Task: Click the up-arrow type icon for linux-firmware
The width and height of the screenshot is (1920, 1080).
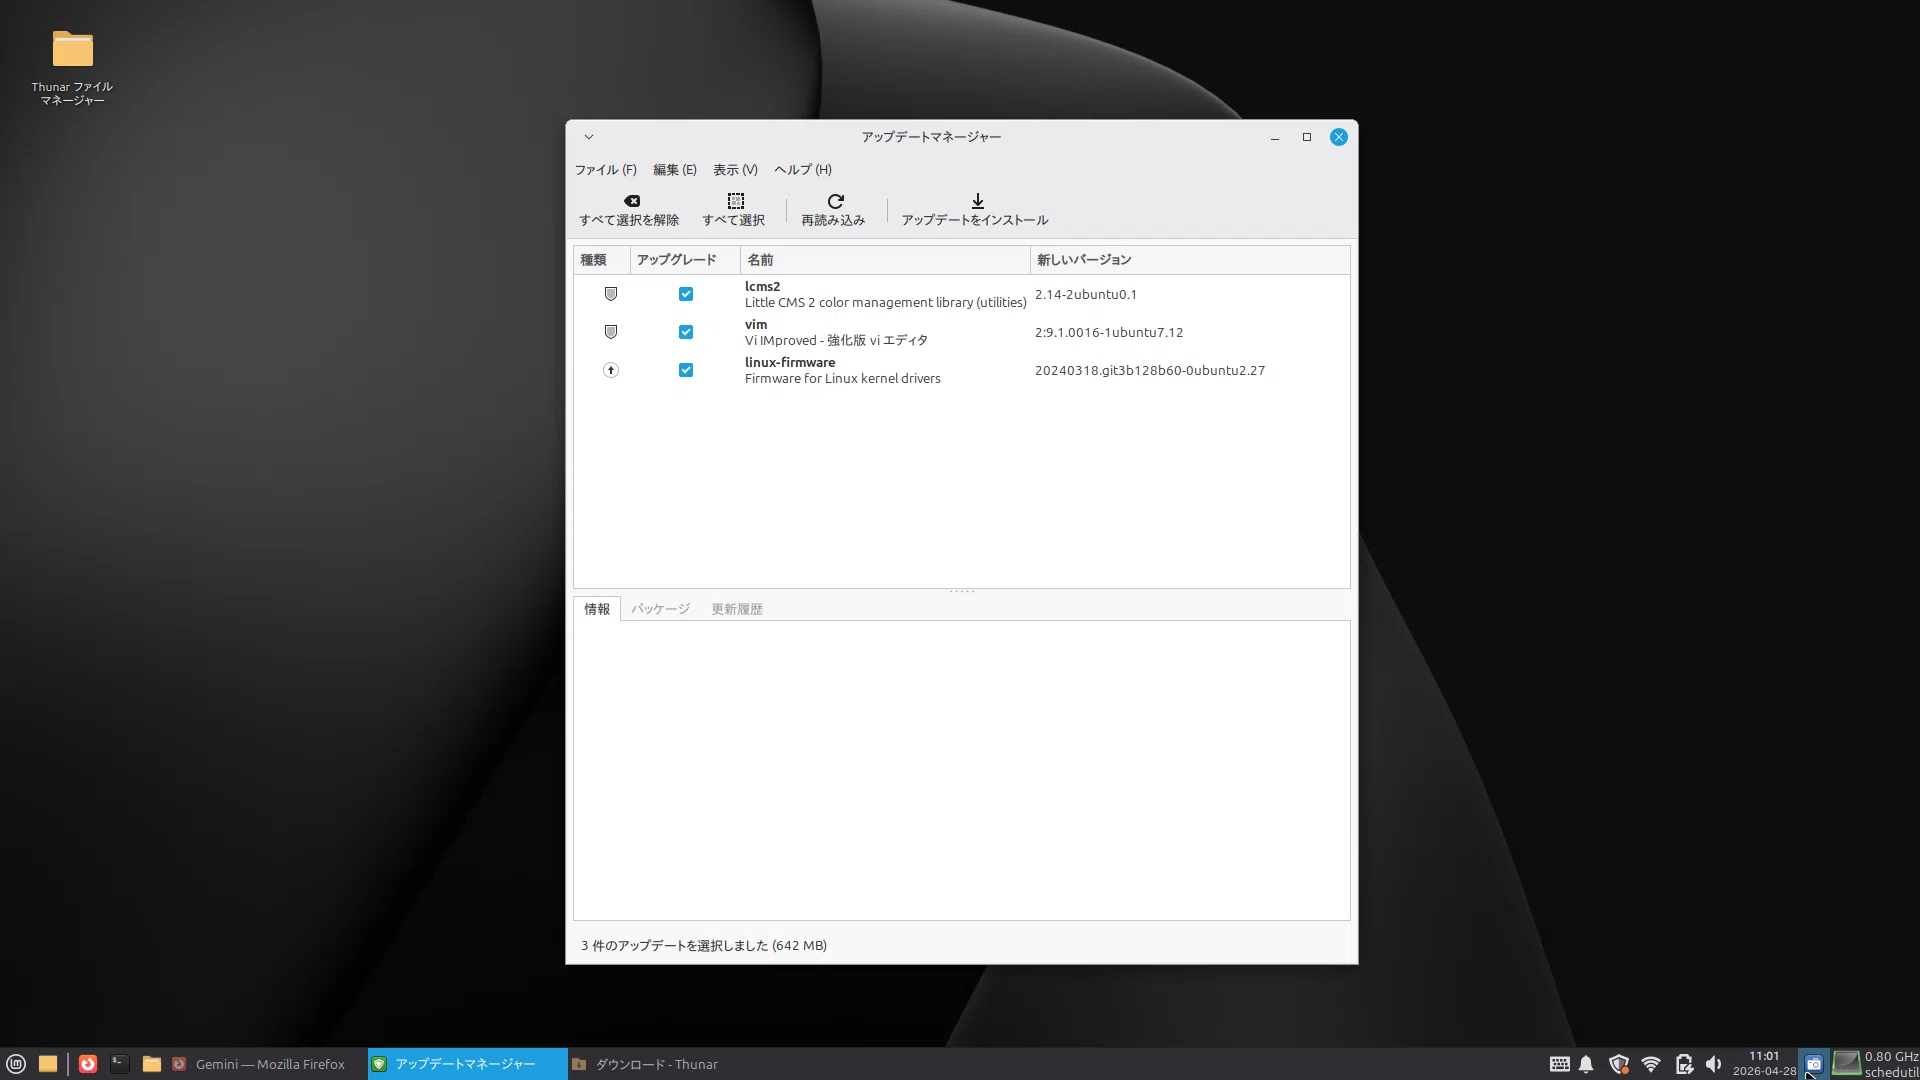Action: point(611,370)
